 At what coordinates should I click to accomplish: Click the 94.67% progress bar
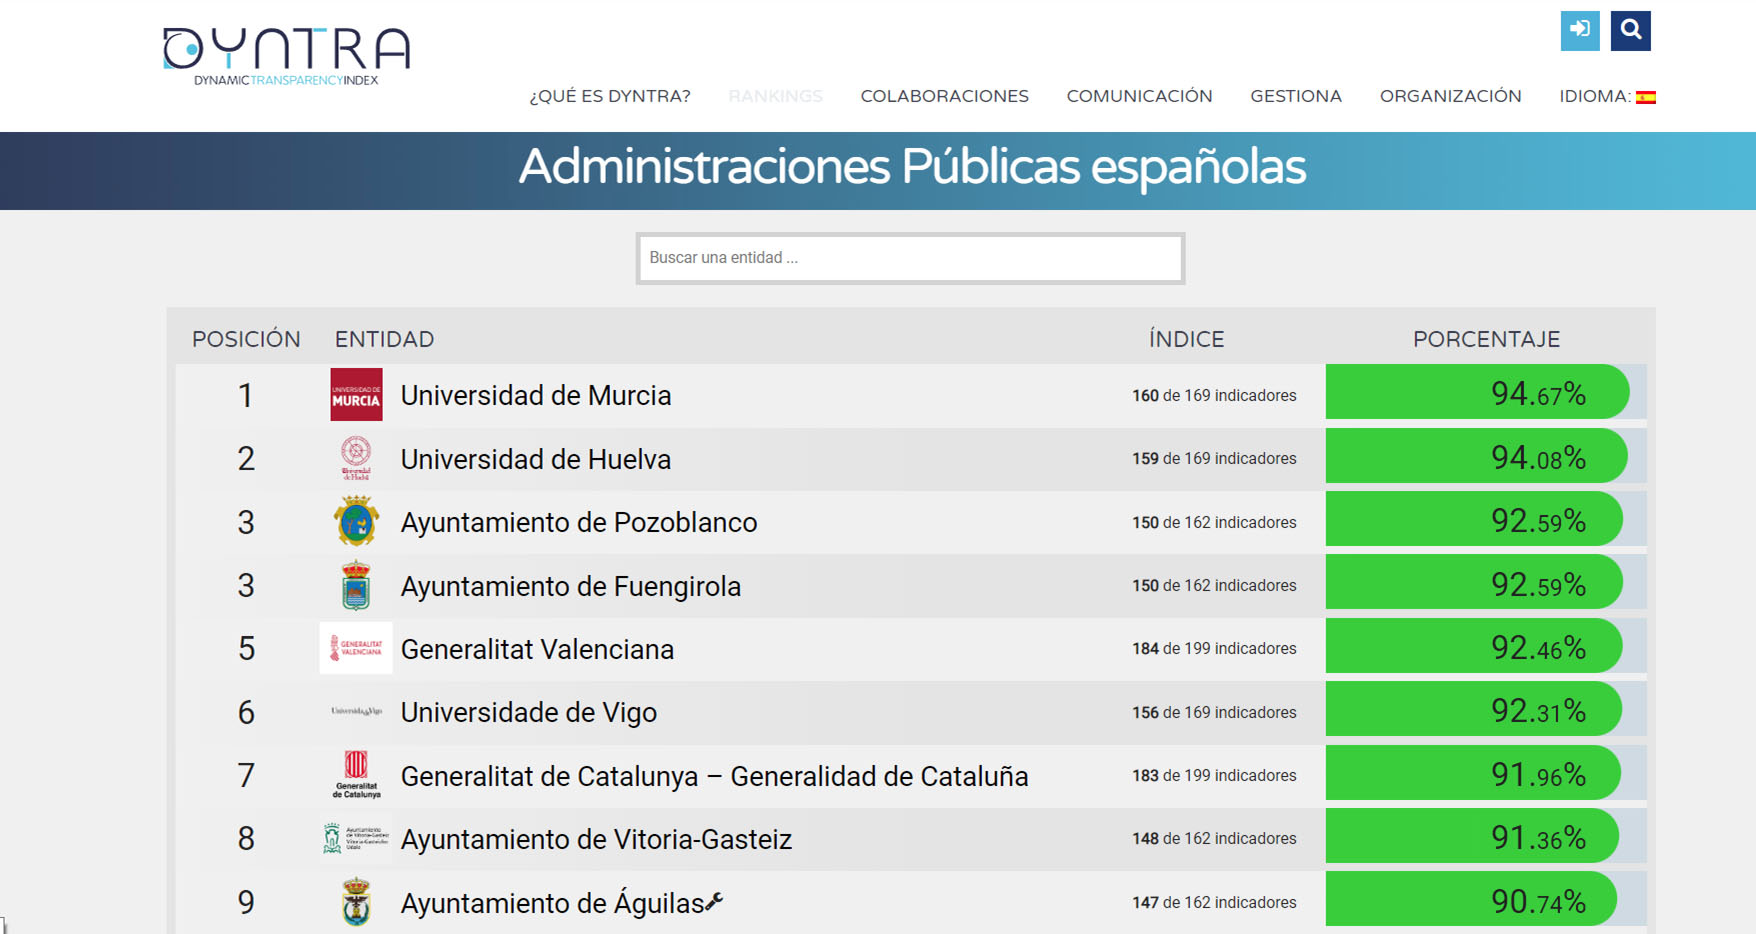tap(1477, 392)
